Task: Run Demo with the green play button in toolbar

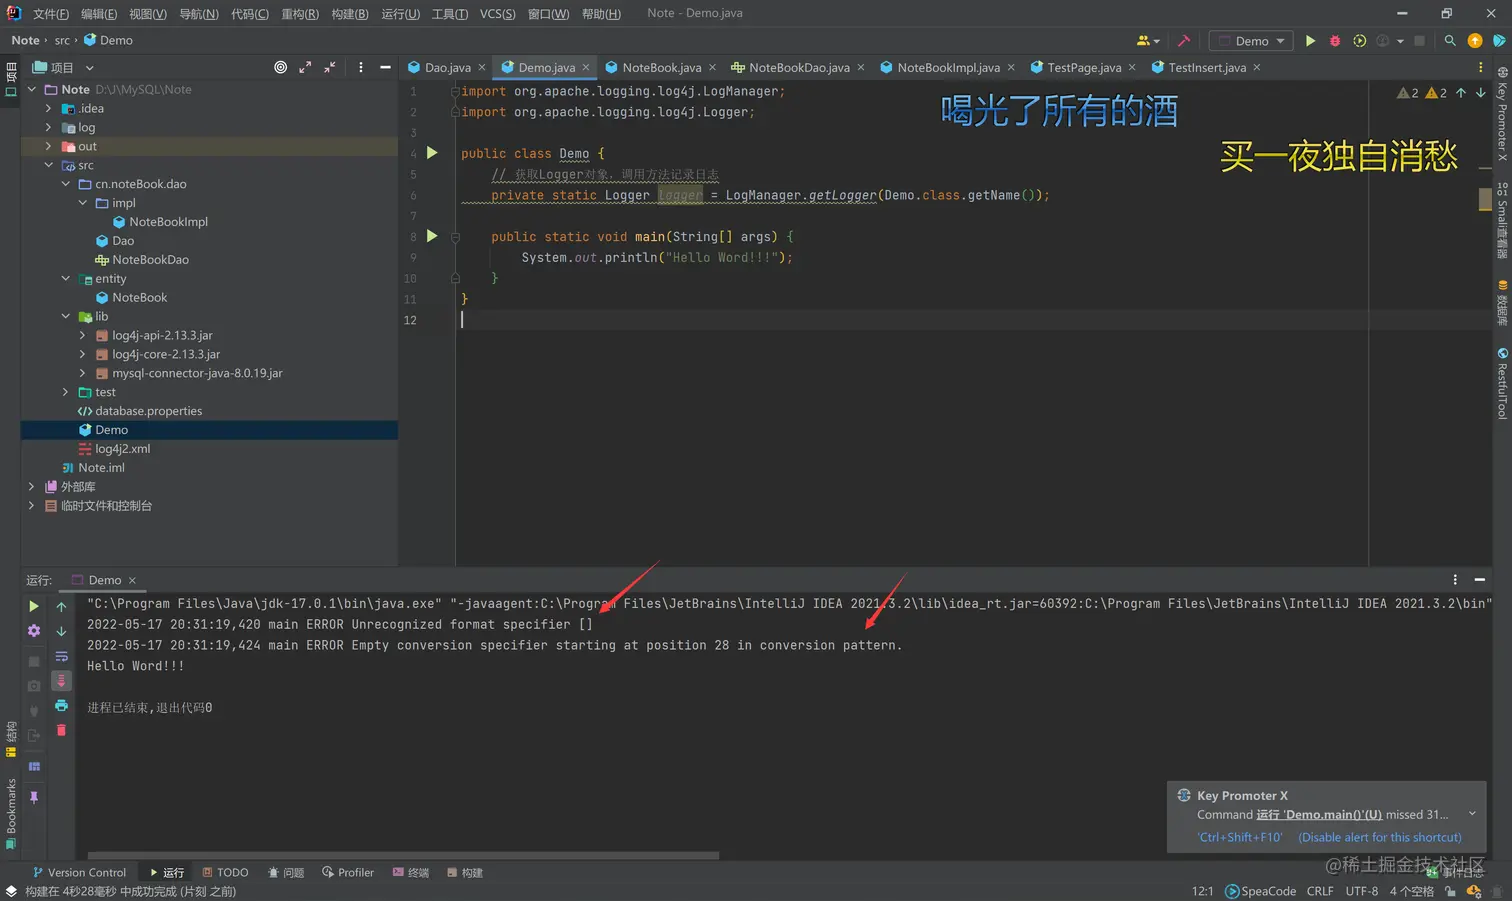Action: (1310, 41)
